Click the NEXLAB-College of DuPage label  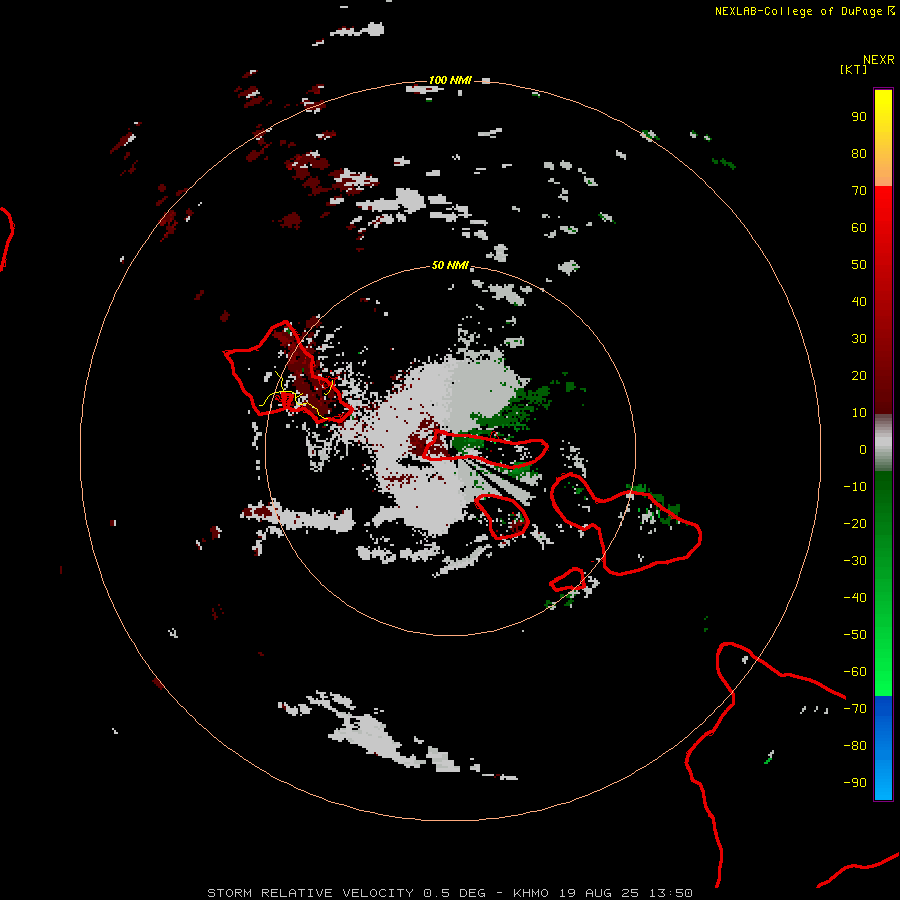click(800, 11)
